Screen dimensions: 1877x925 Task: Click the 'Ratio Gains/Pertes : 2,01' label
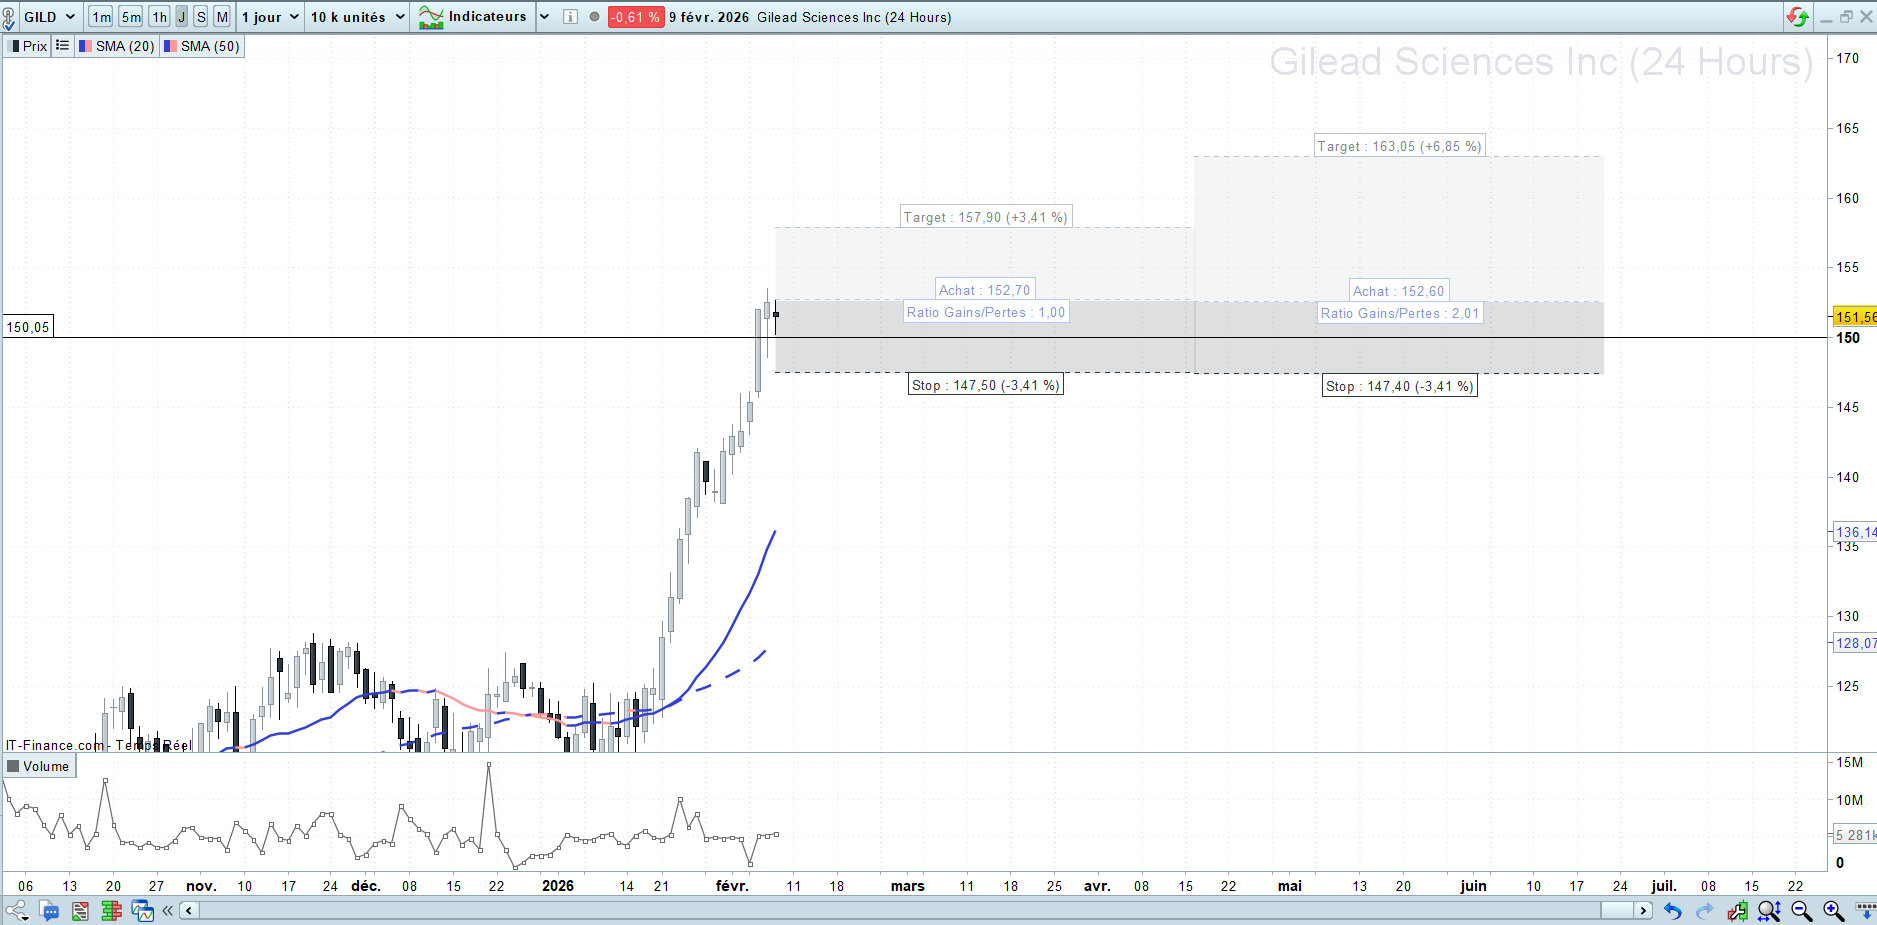[x=1400, y=313]
